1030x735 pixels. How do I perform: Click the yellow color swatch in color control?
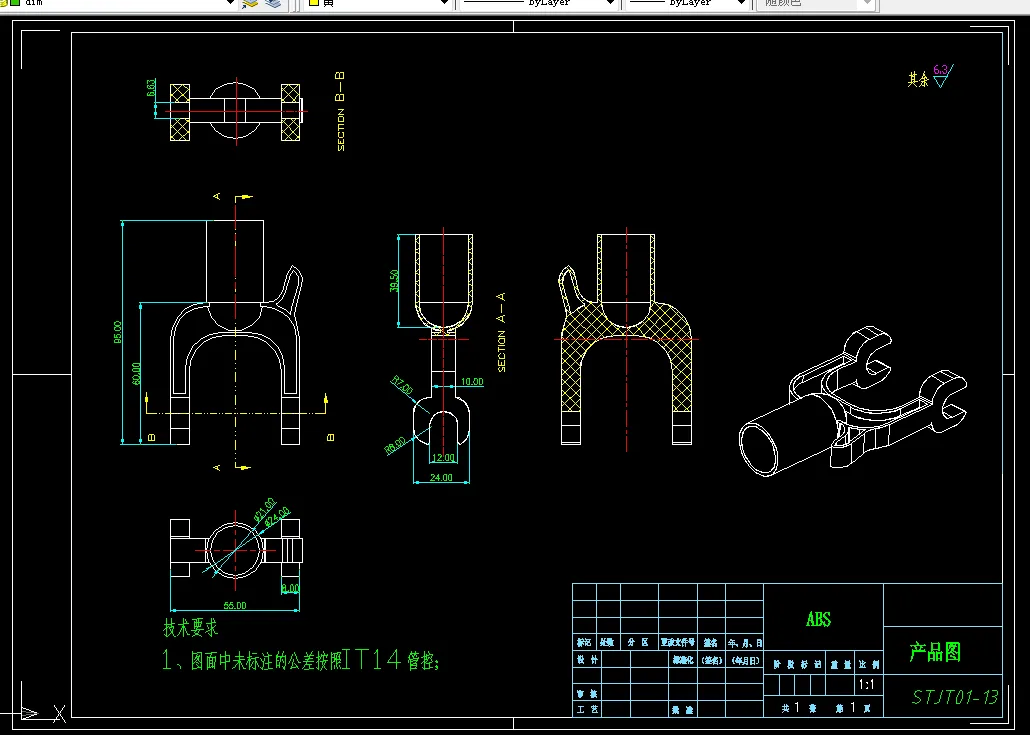314,3
